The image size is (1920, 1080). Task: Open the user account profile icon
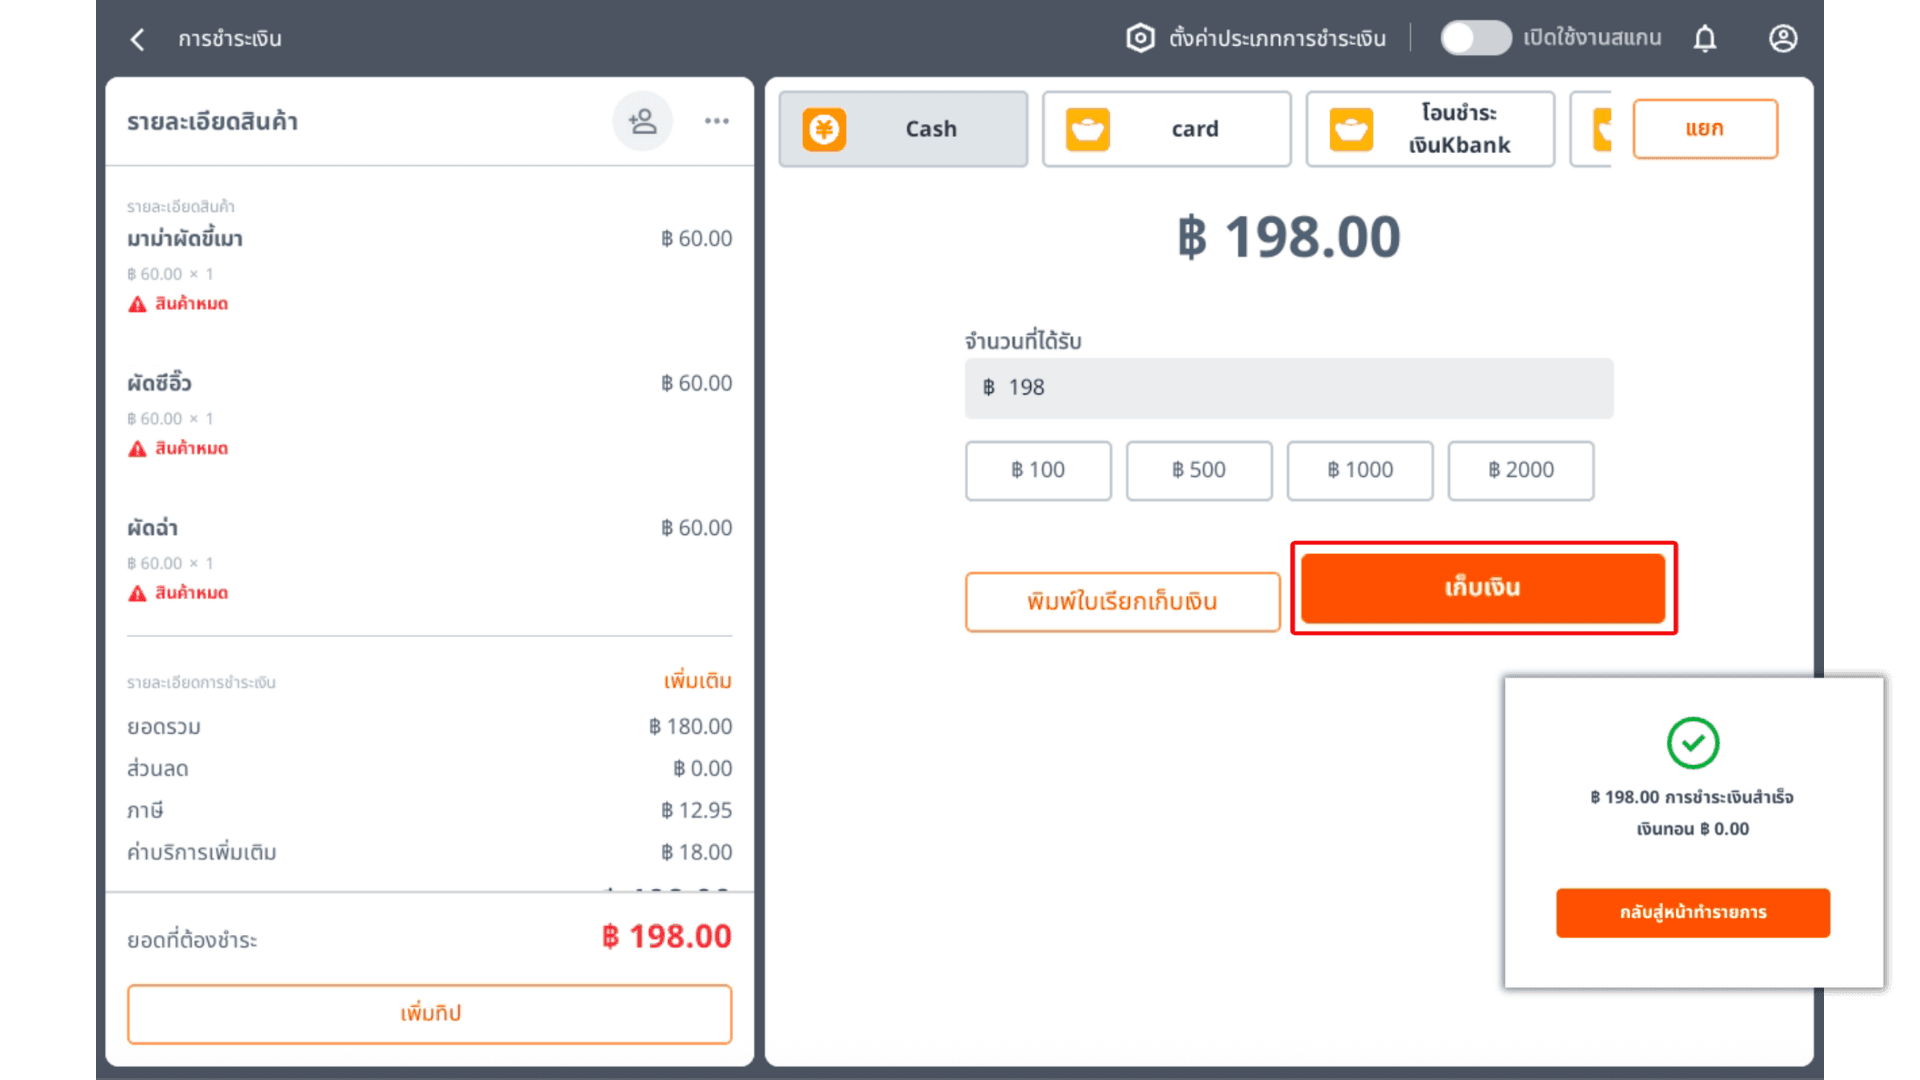point(1783,39)
